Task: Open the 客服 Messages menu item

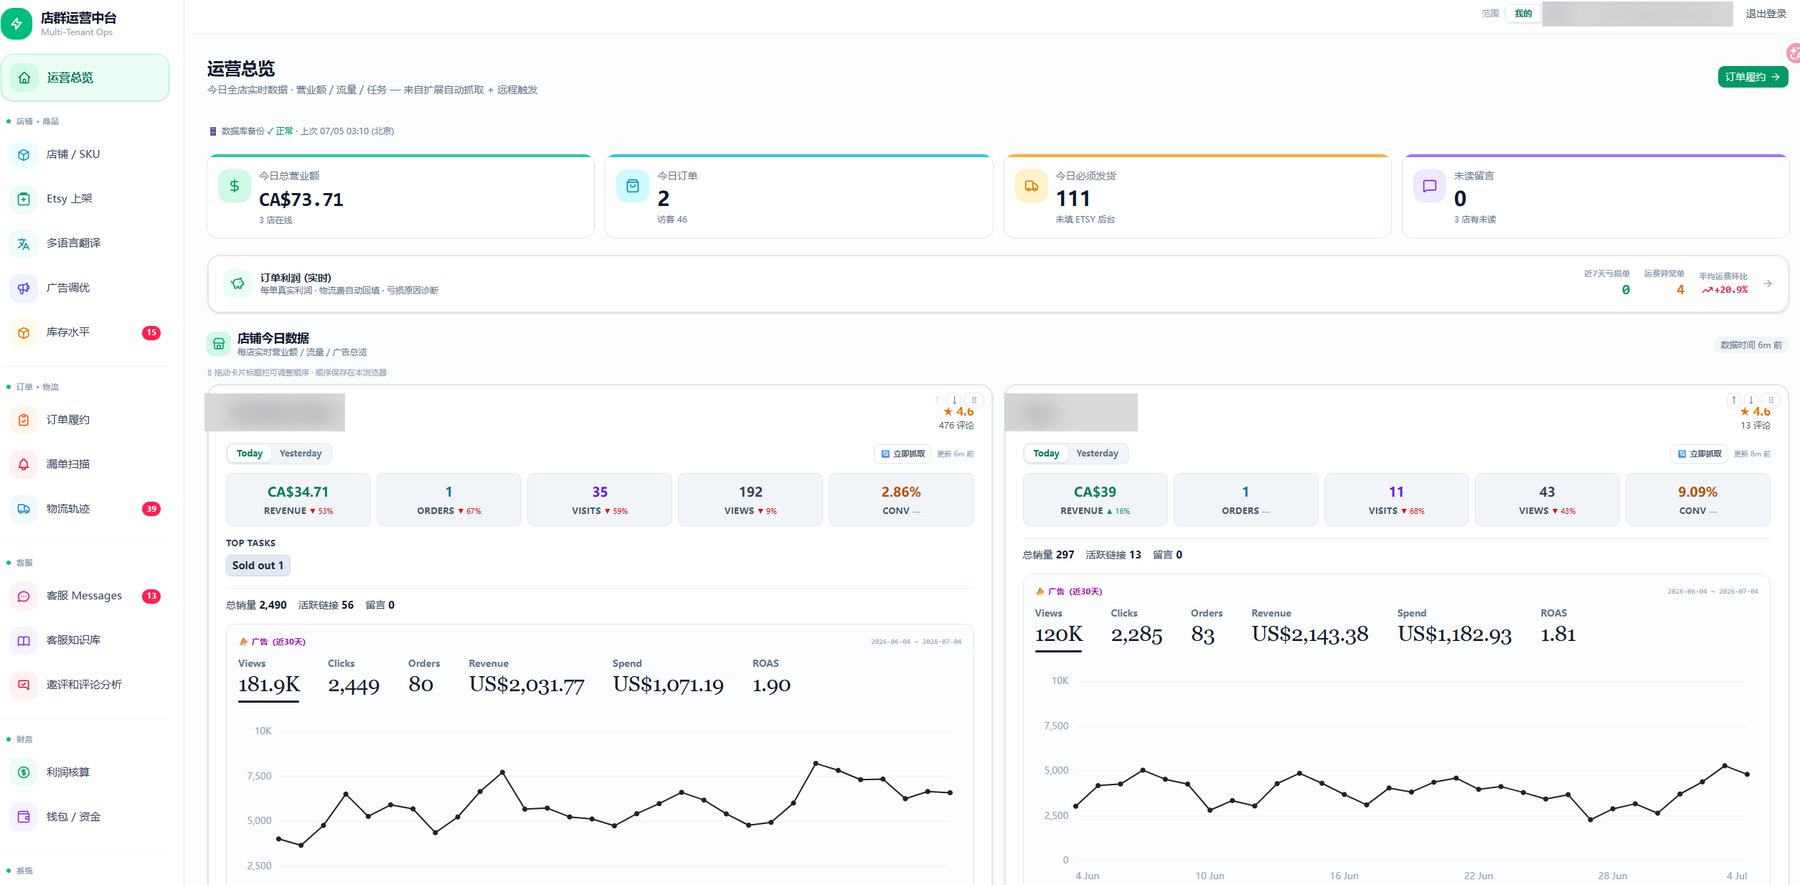Action: click(85, 596)
